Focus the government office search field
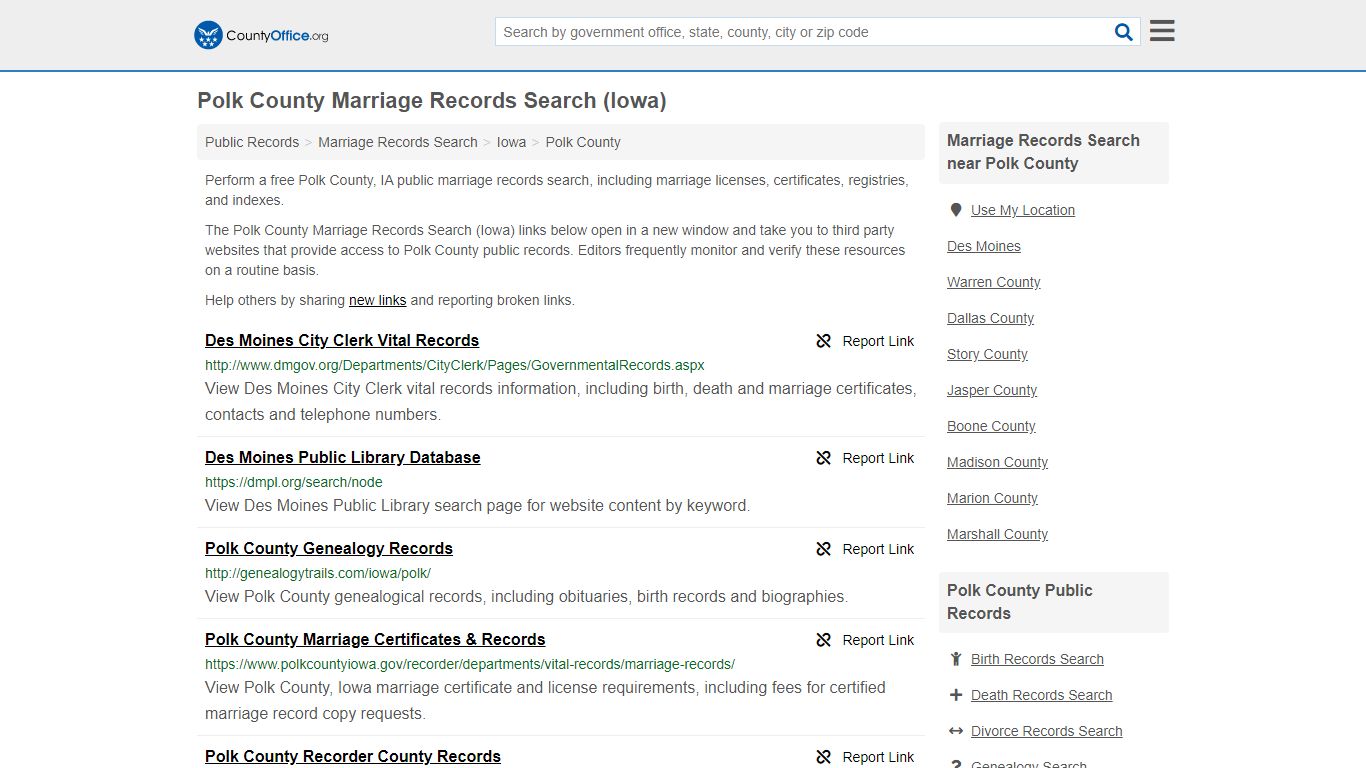 (x=804, y=32)
